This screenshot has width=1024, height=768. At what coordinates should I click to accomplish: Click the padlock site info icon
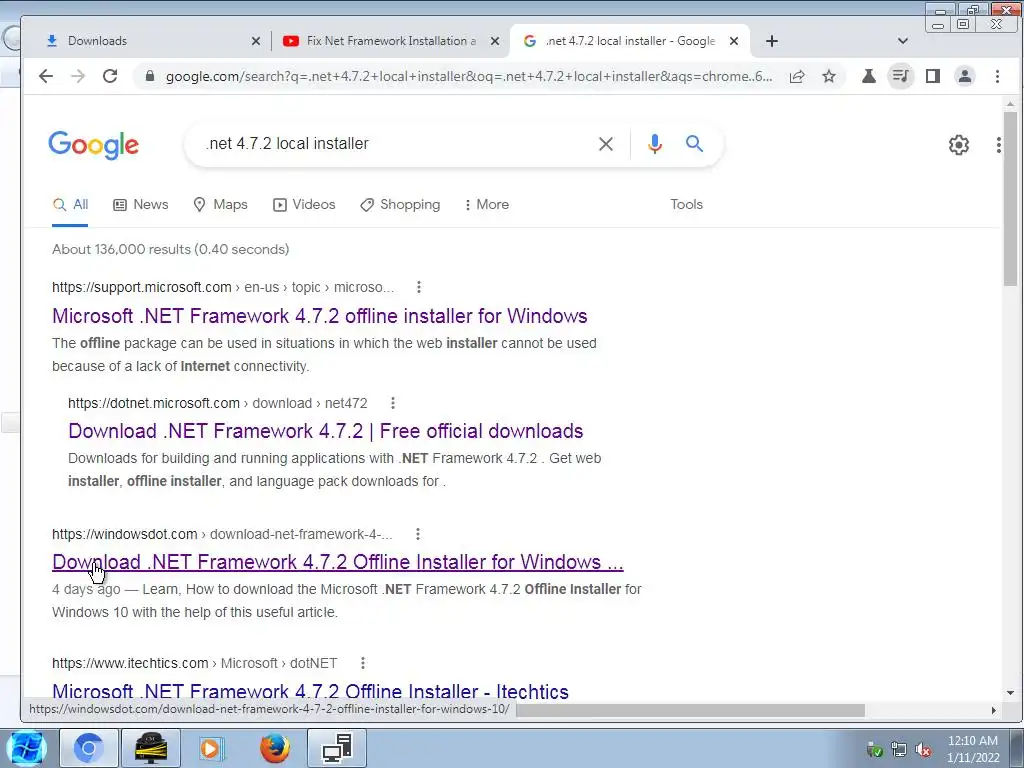pos(150,76)
